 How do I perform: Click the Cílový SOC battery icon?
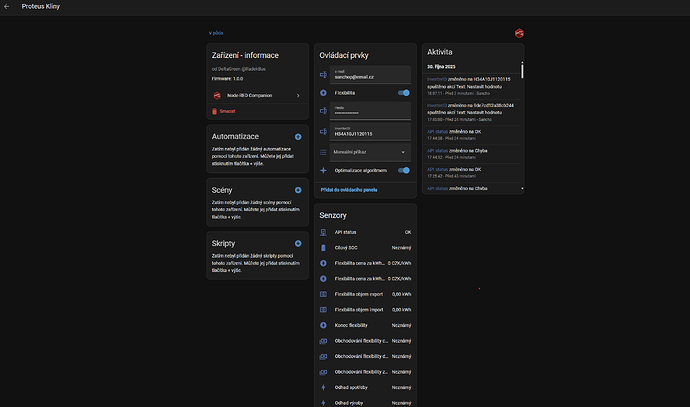coord(323,247)
